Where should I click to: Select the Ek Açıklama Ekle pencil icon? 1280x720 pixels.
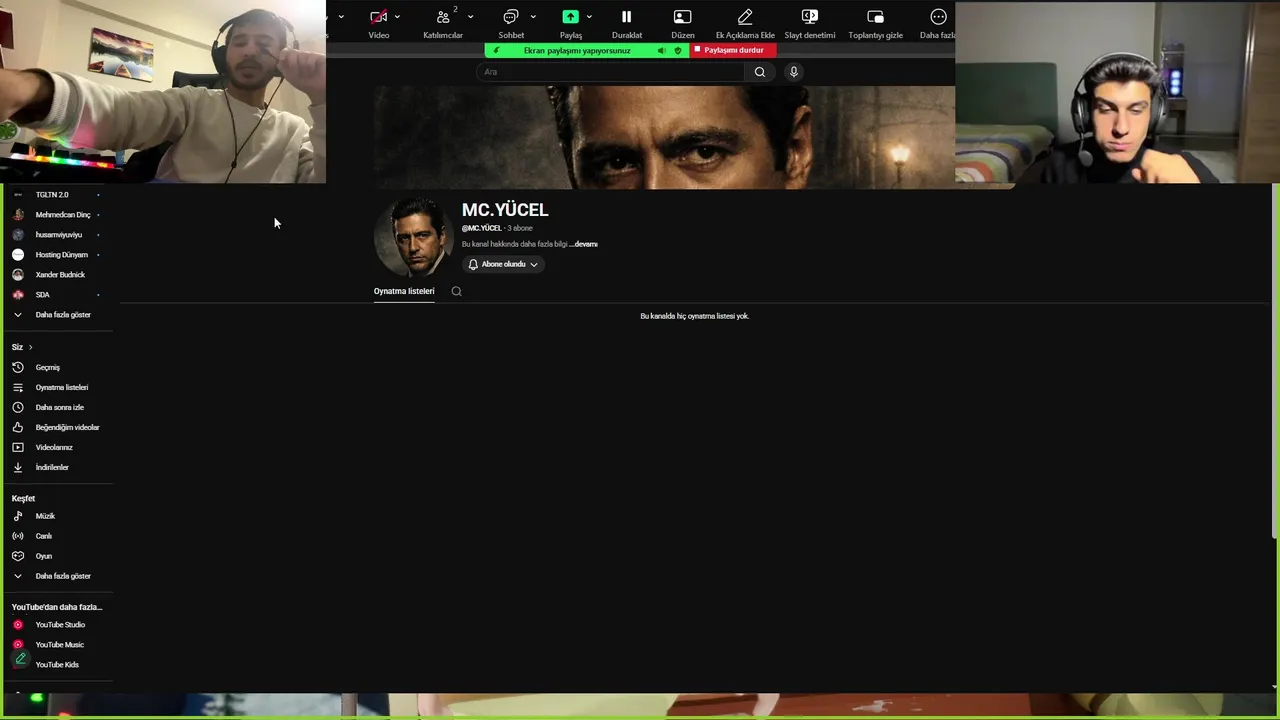pos(745,17)
